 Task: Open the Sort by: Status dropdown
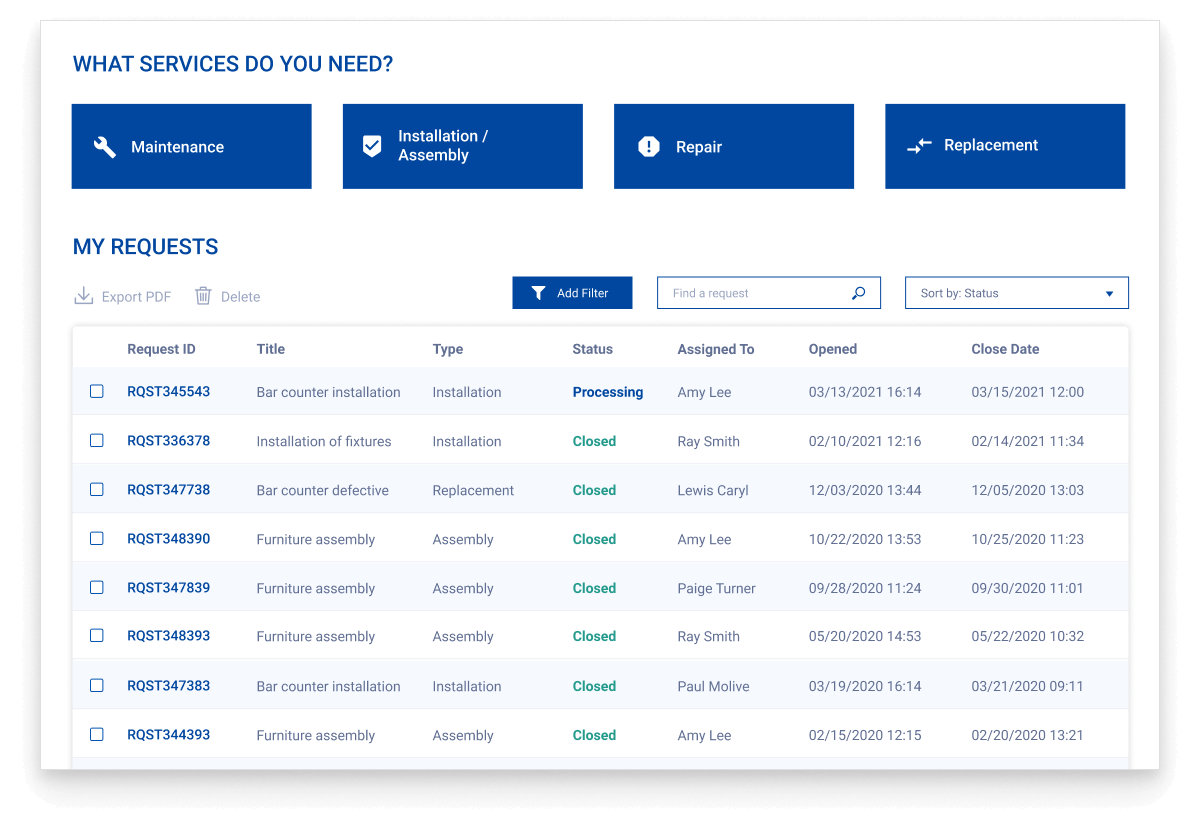point(1016,293)
